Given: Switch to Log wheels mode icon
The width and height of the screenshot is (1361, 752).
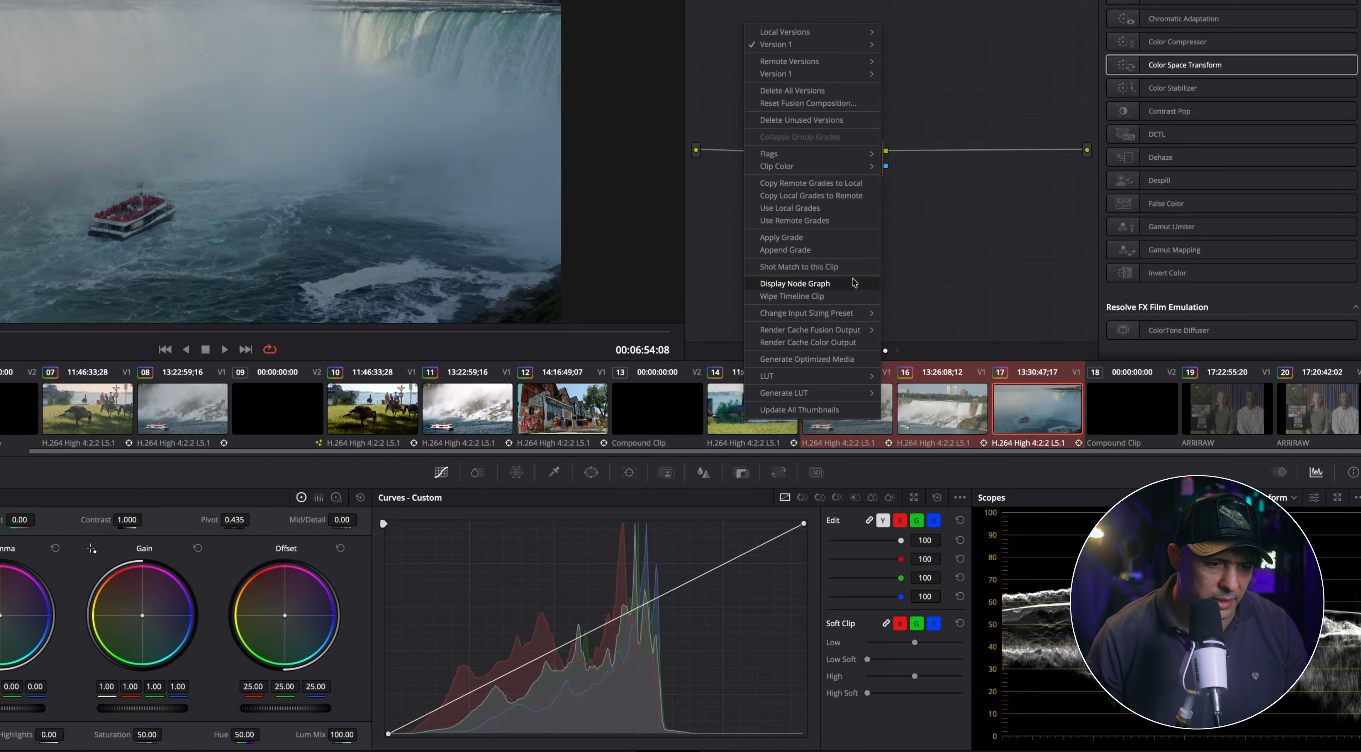Looking at the screenshot, I should 336,497.
